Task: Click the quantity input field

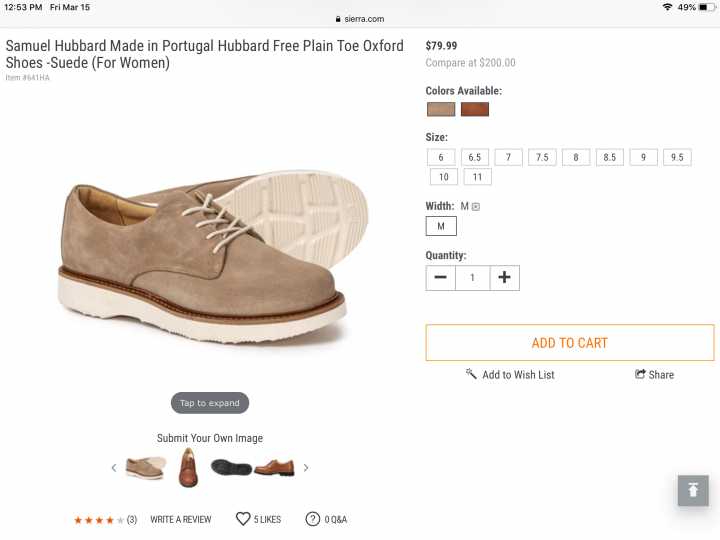Action: tap(472, 278)
